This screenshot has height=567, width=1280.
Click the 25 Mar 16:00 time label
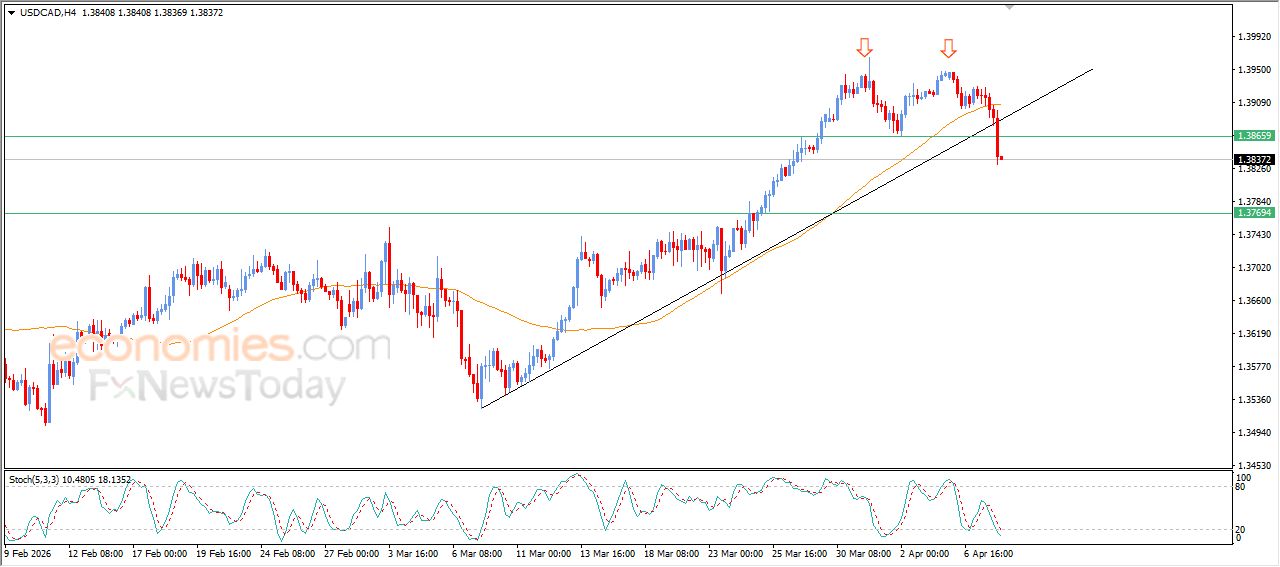pos(799,552)
